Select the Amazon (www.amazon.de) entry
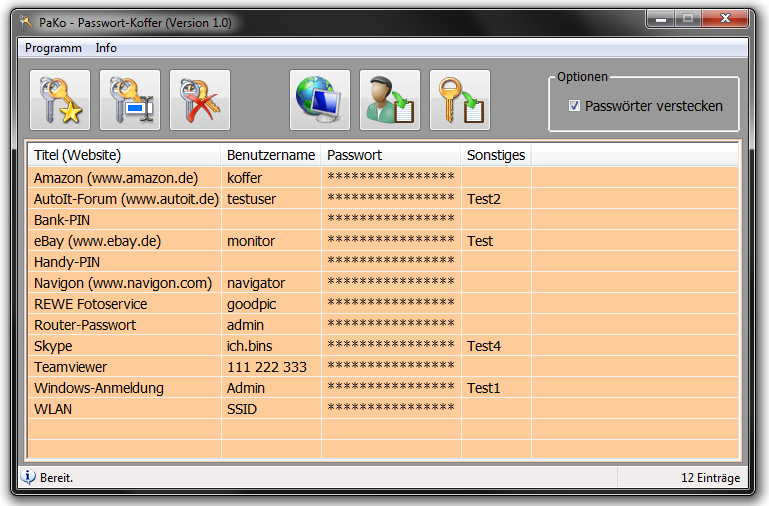 (115, 178)
